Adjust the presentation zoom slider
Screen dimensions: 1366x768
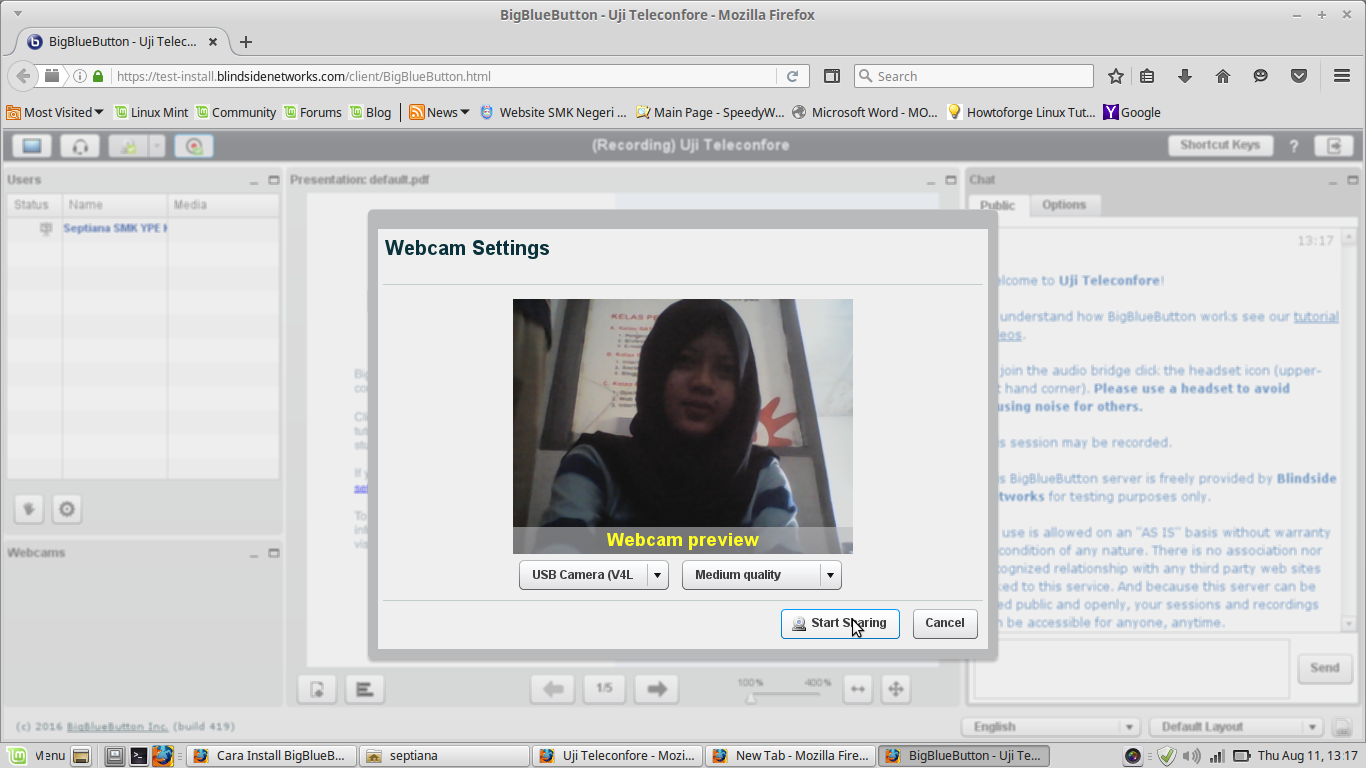point(750,698)
